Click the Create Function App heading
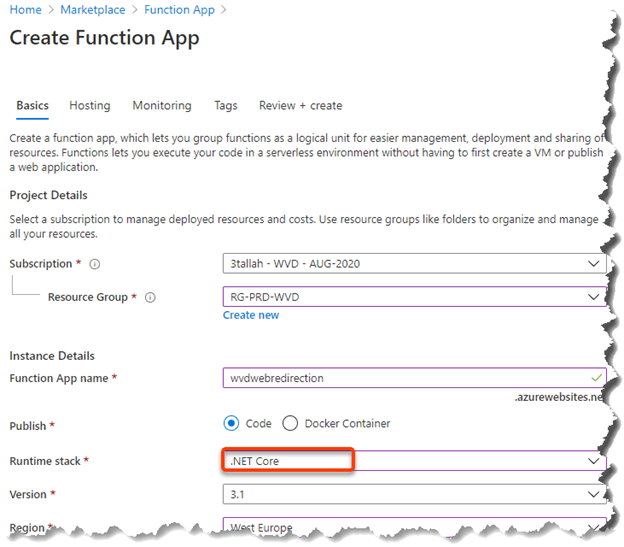This screenshot has width=624, height=547. coord(104,38)
